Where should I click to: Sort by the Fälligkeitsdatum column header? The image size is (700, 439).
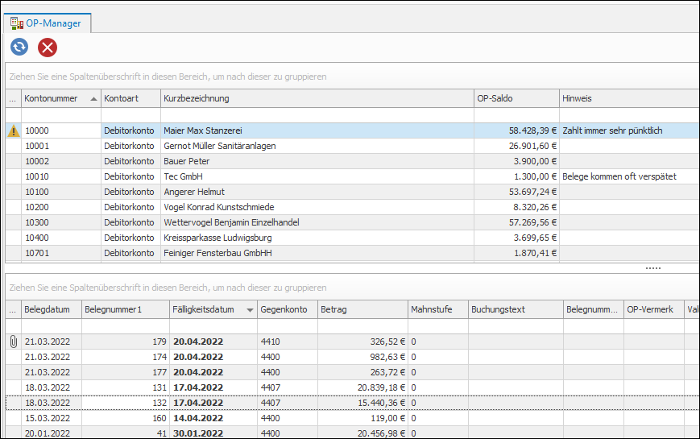213,309
